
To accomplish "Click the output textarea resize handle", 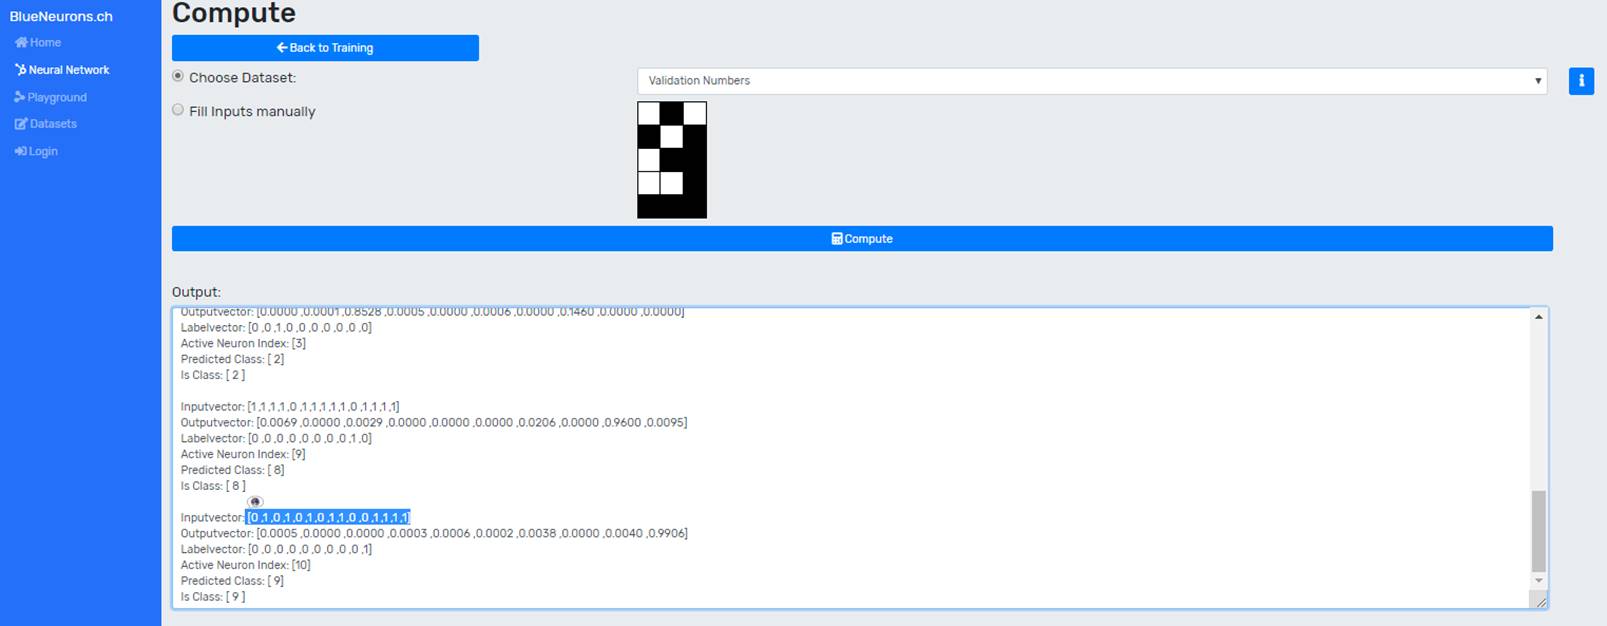I will 1541,602.
